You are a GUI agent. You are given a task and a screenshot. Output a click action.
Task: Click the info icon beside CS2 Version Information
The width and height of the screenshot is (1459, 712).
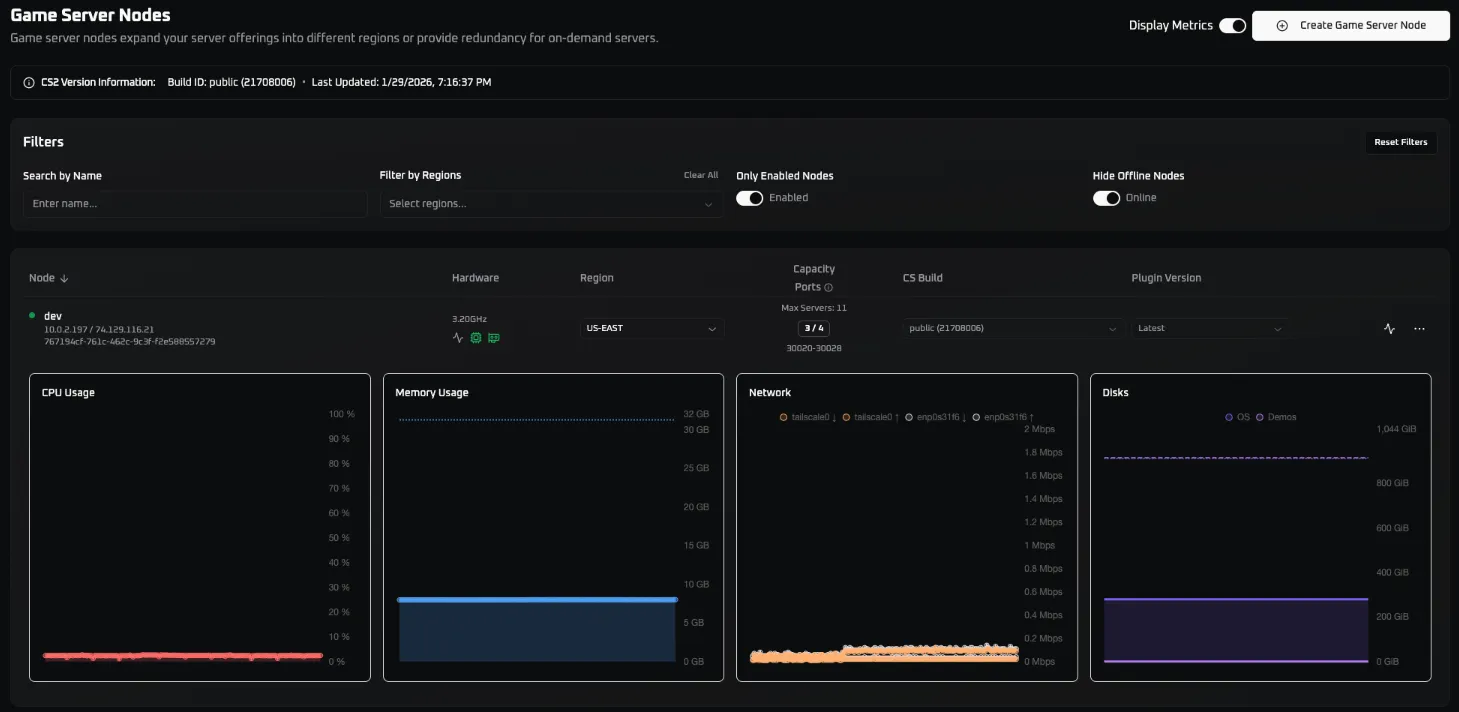pos(27,82)
